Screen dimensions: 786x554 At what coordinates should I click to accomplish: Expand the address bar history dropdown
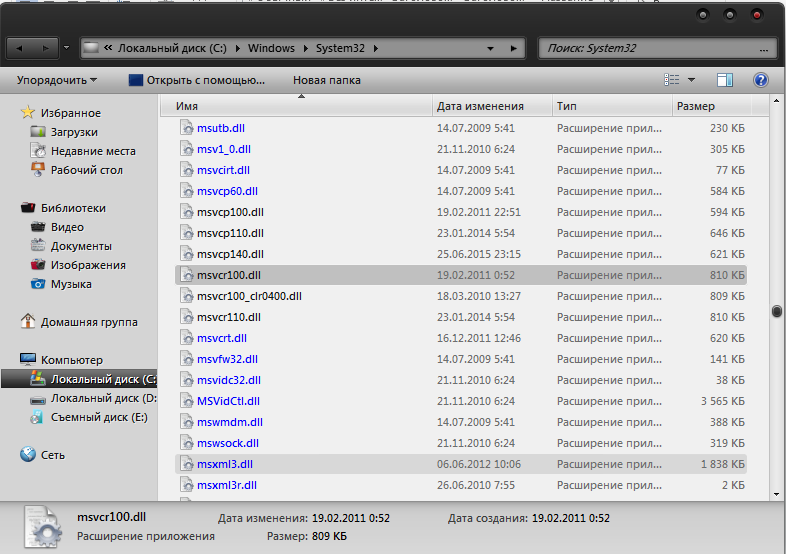(490, 49)
